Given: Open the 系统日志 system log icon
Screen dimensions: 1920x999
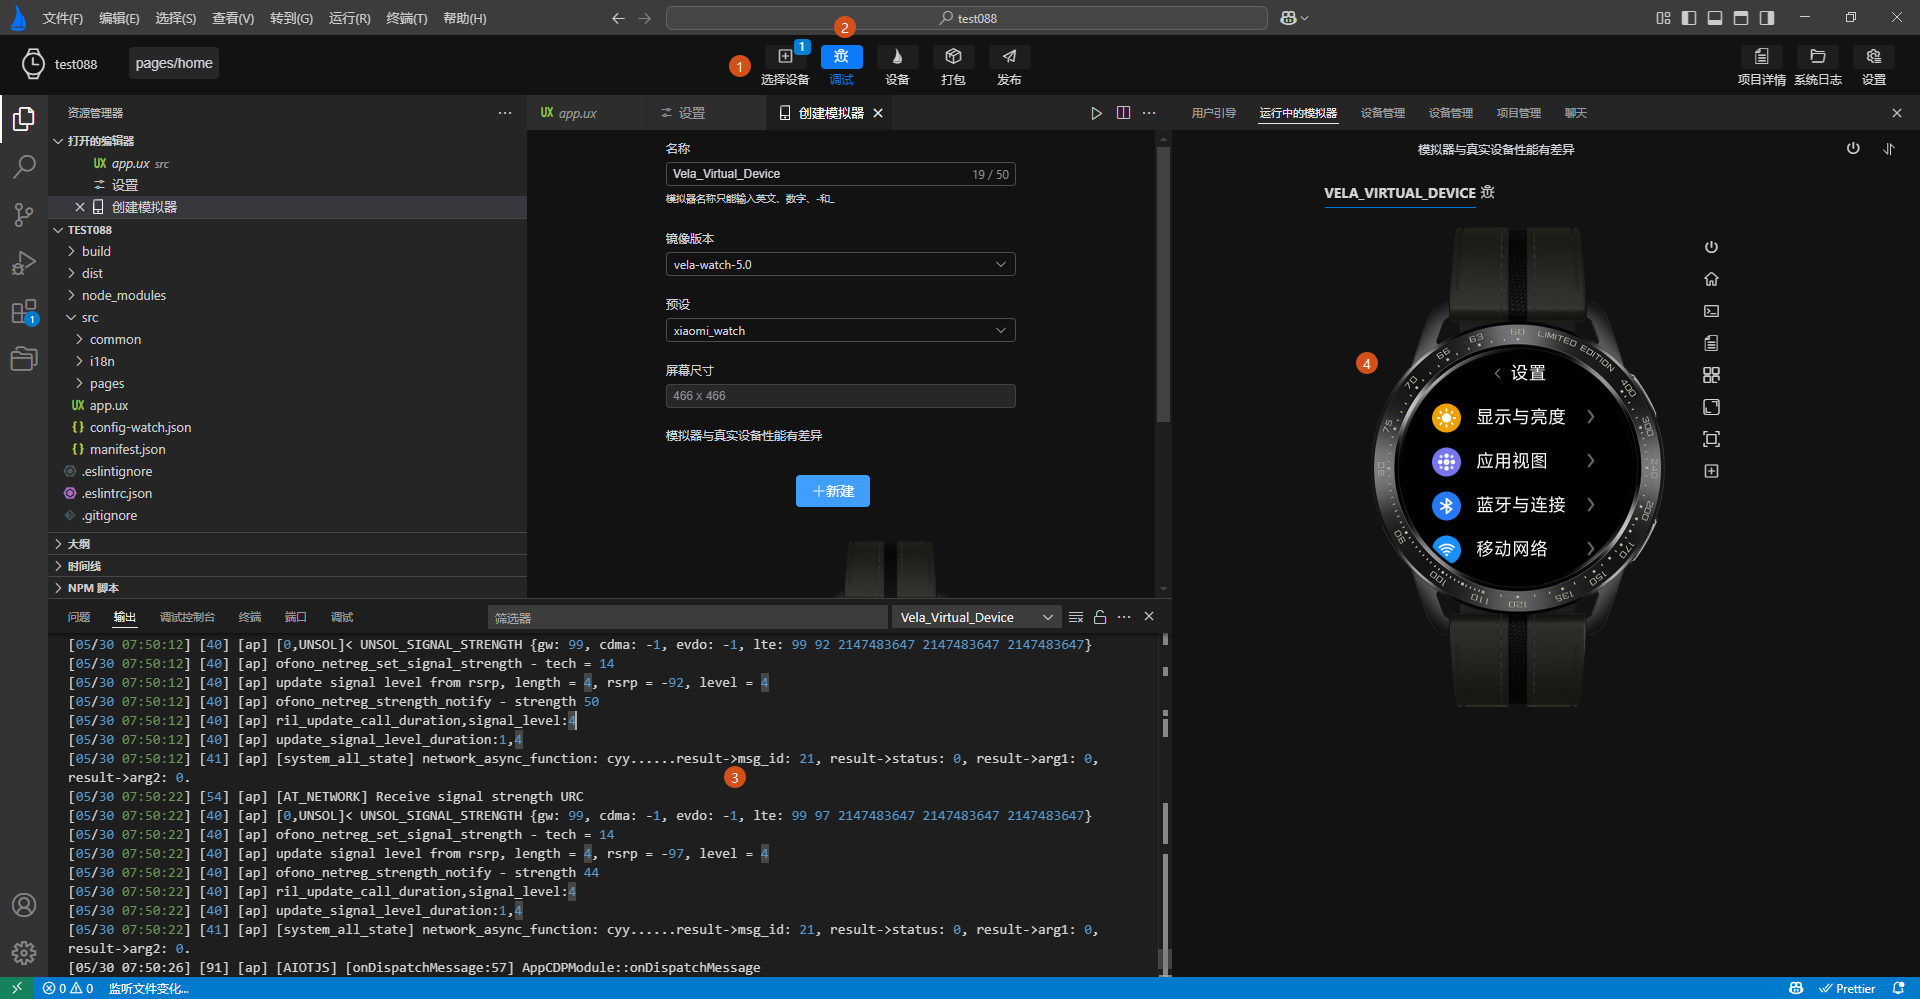Looking at the screenshot, I should [1817, 58].
